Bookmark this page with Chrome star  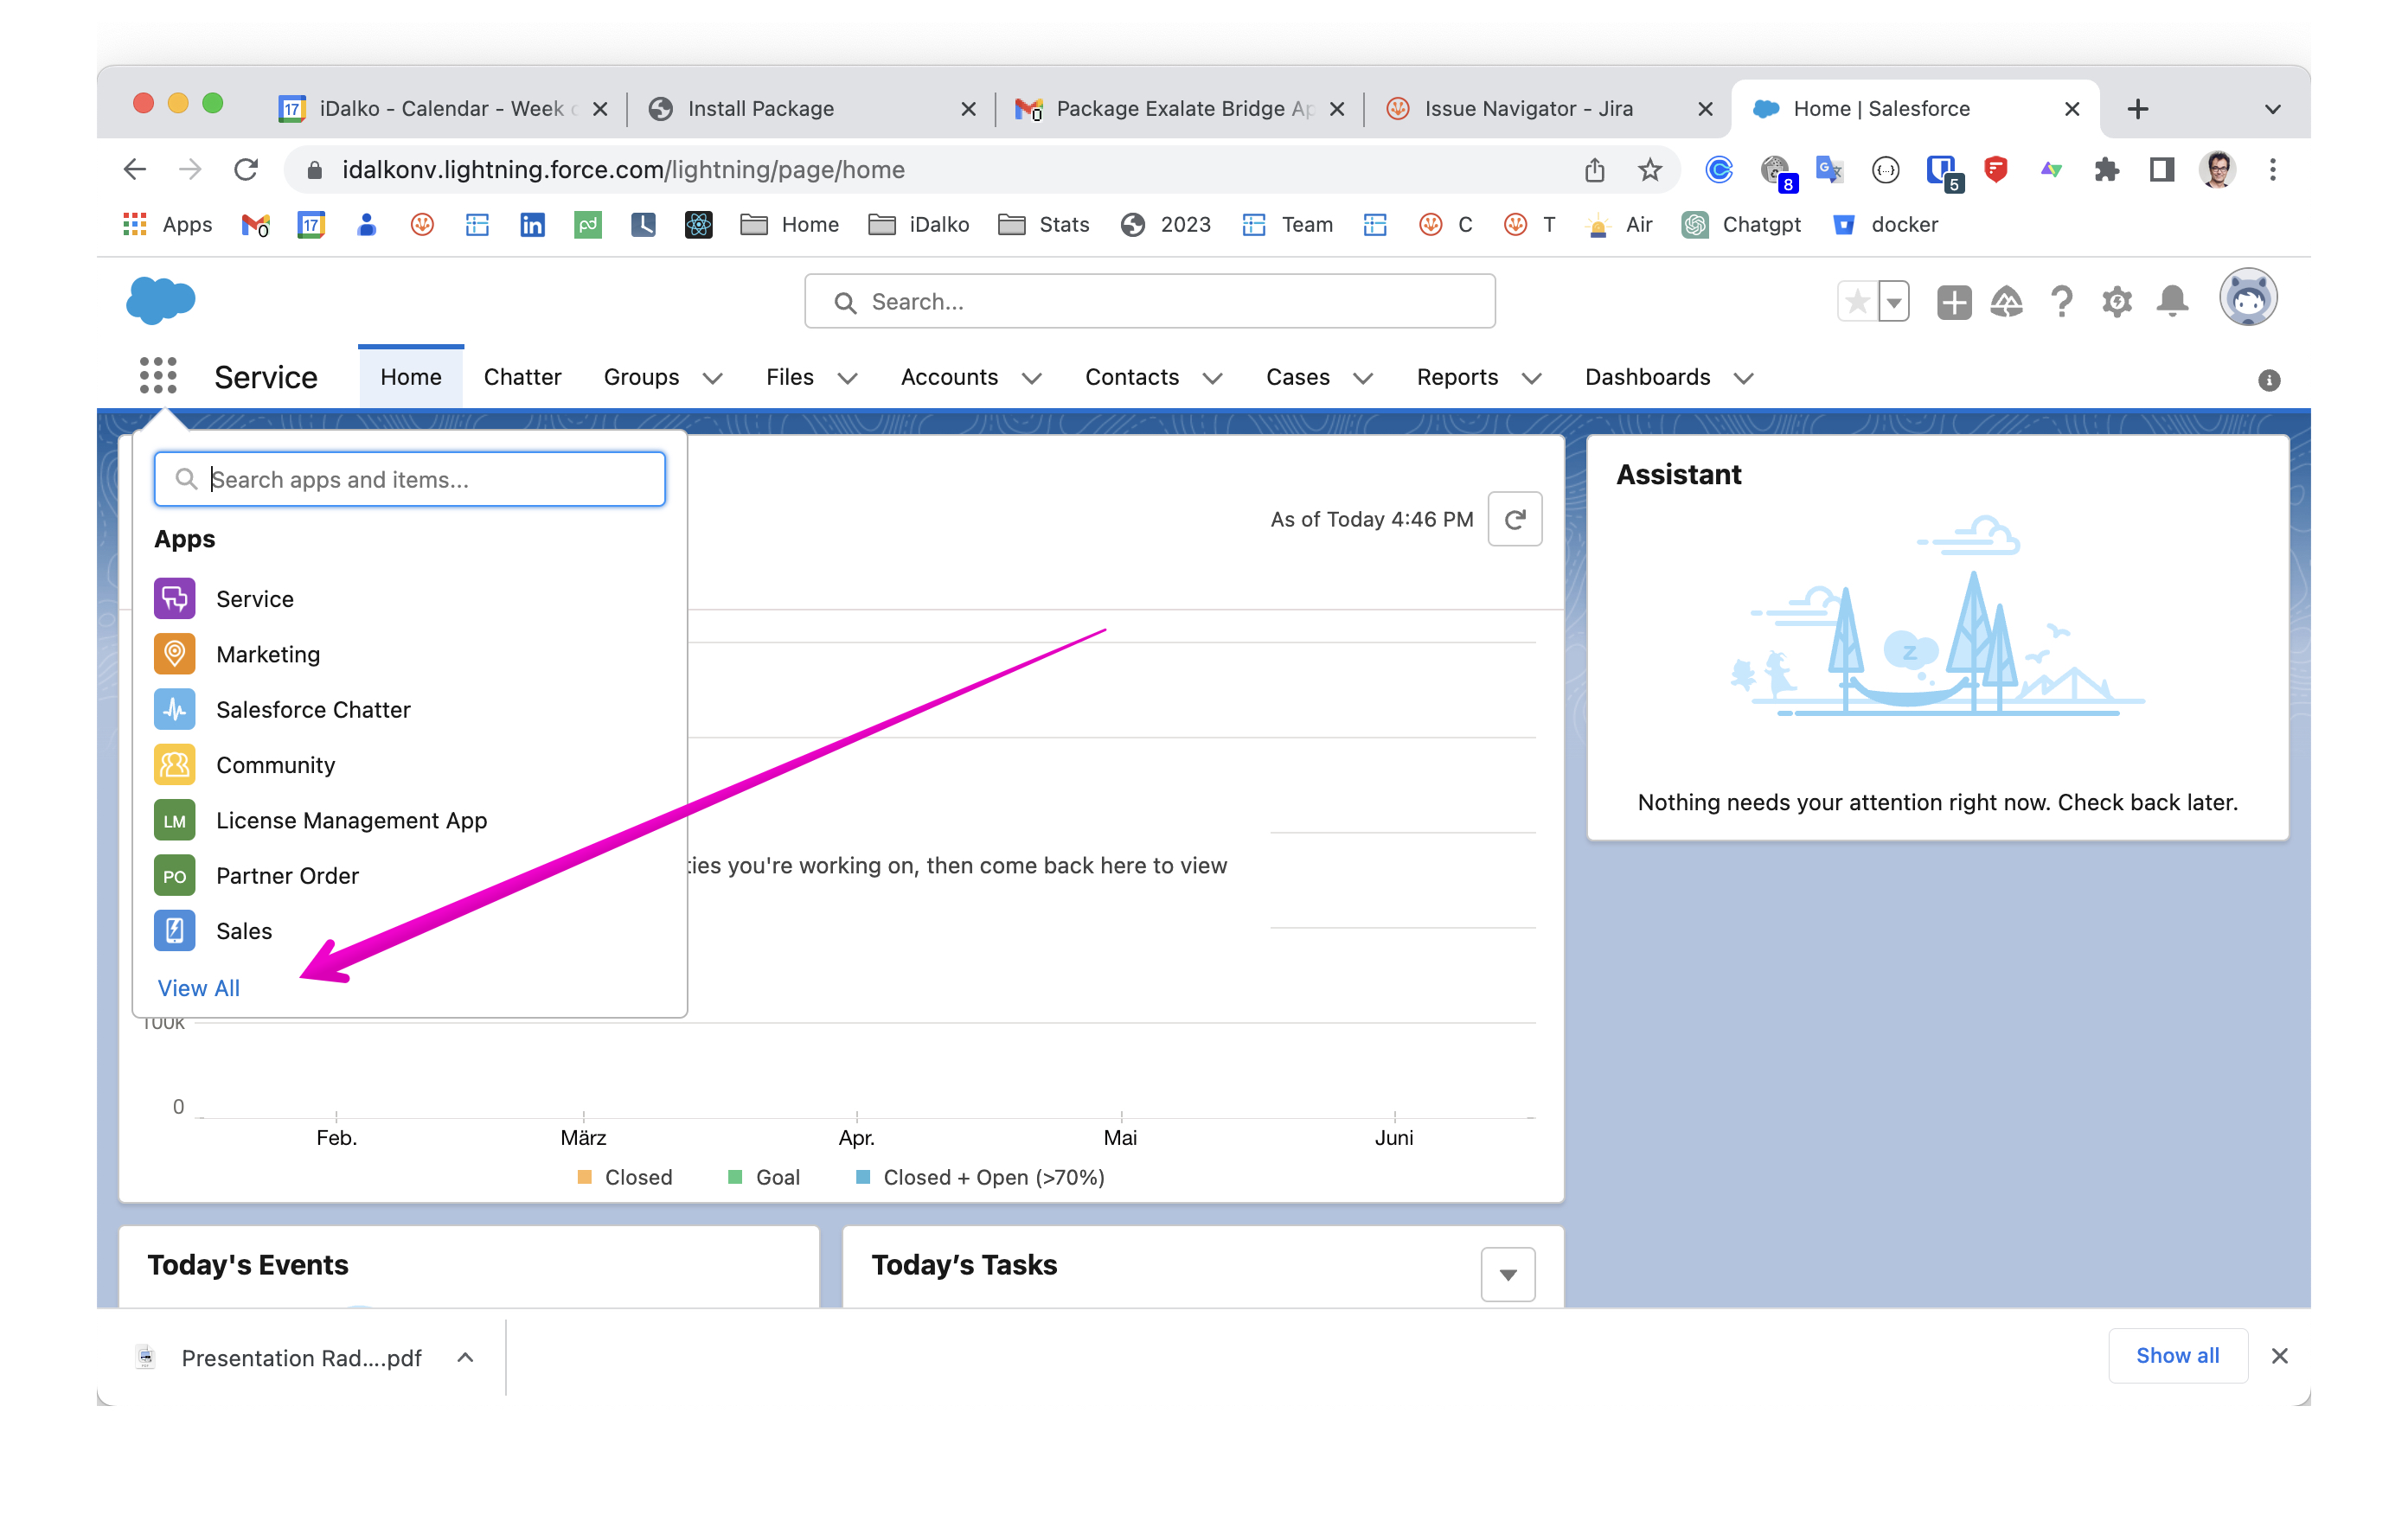1649,170
